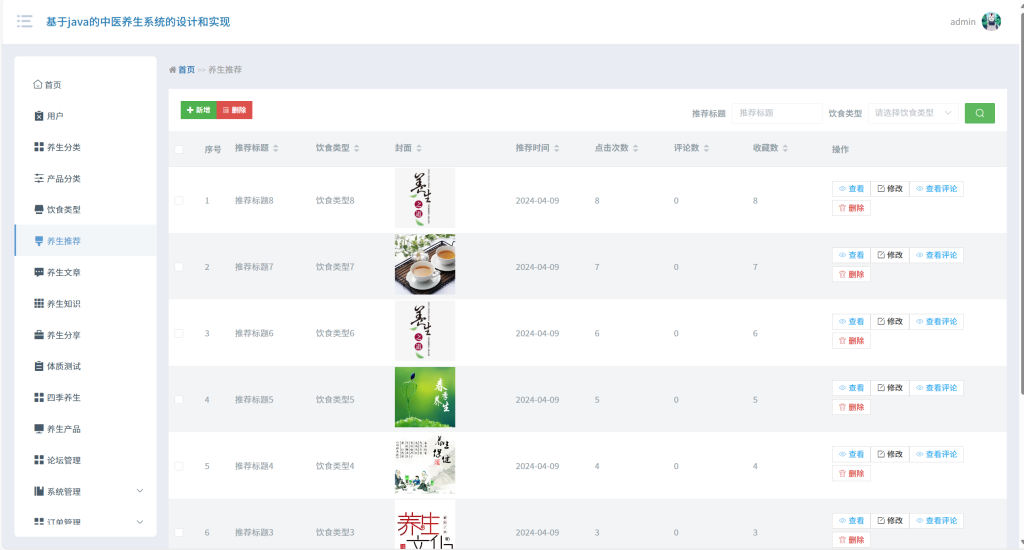
Task: Toggle the sidebar hamburger menu icon
Action: point(25,22)
